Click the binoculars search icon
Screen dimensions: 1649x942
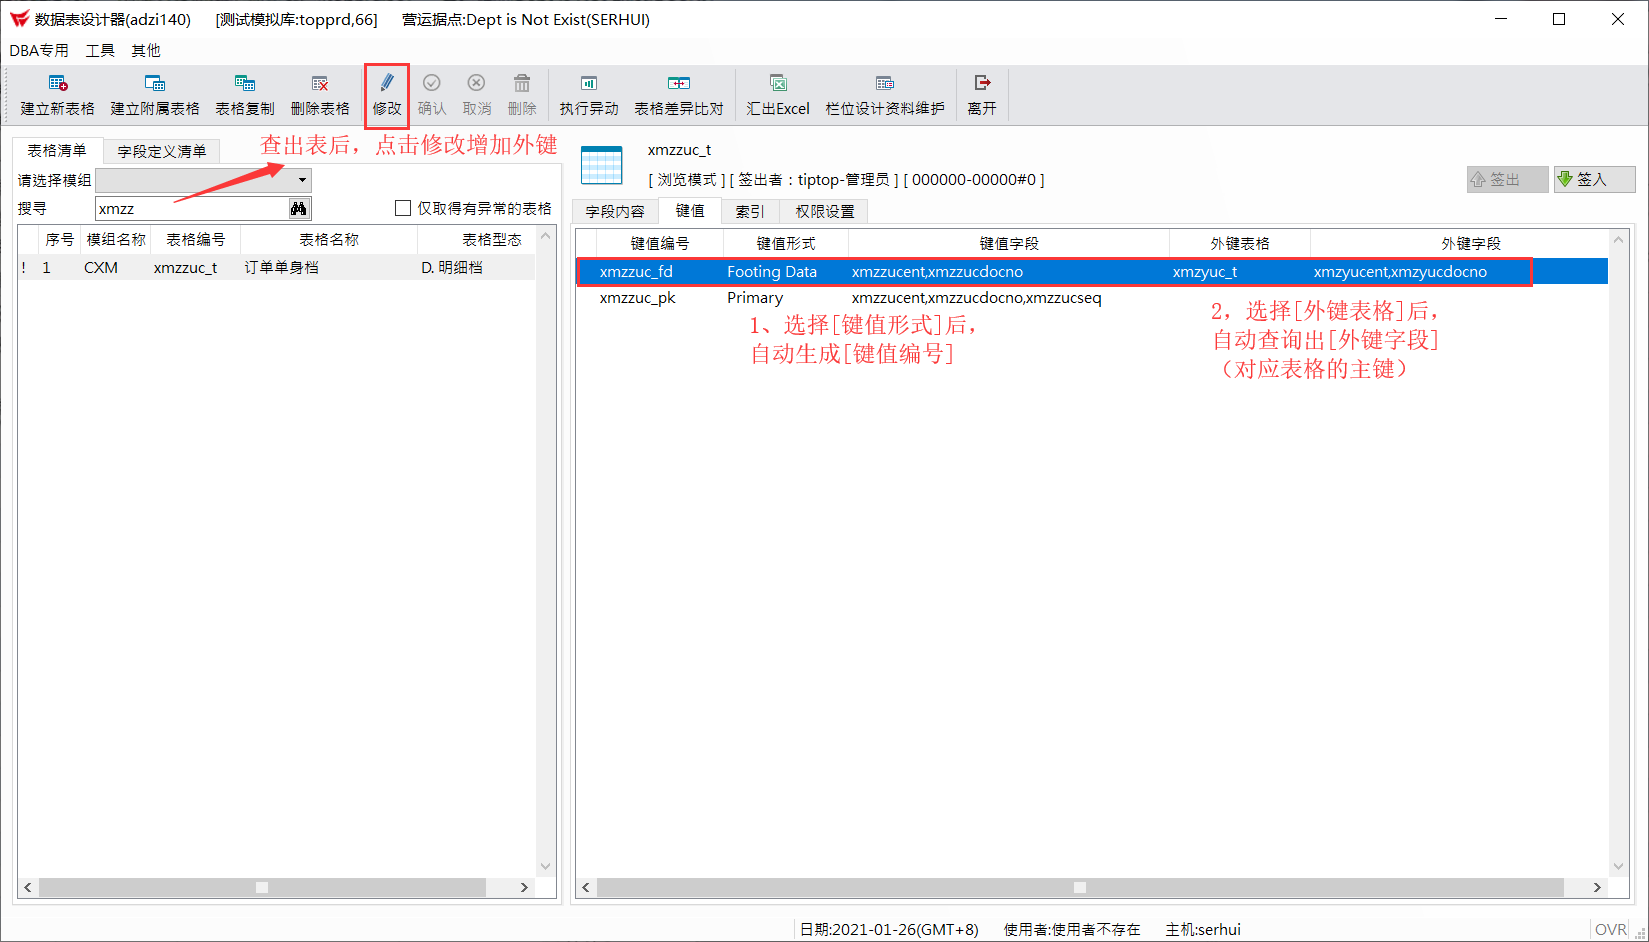click(299, 208)
